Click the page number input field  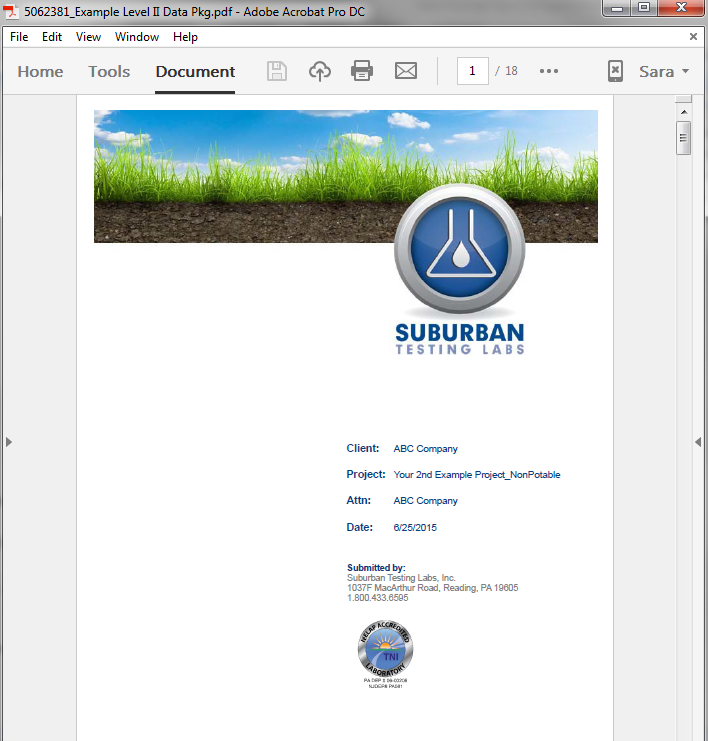pos(473,71)
